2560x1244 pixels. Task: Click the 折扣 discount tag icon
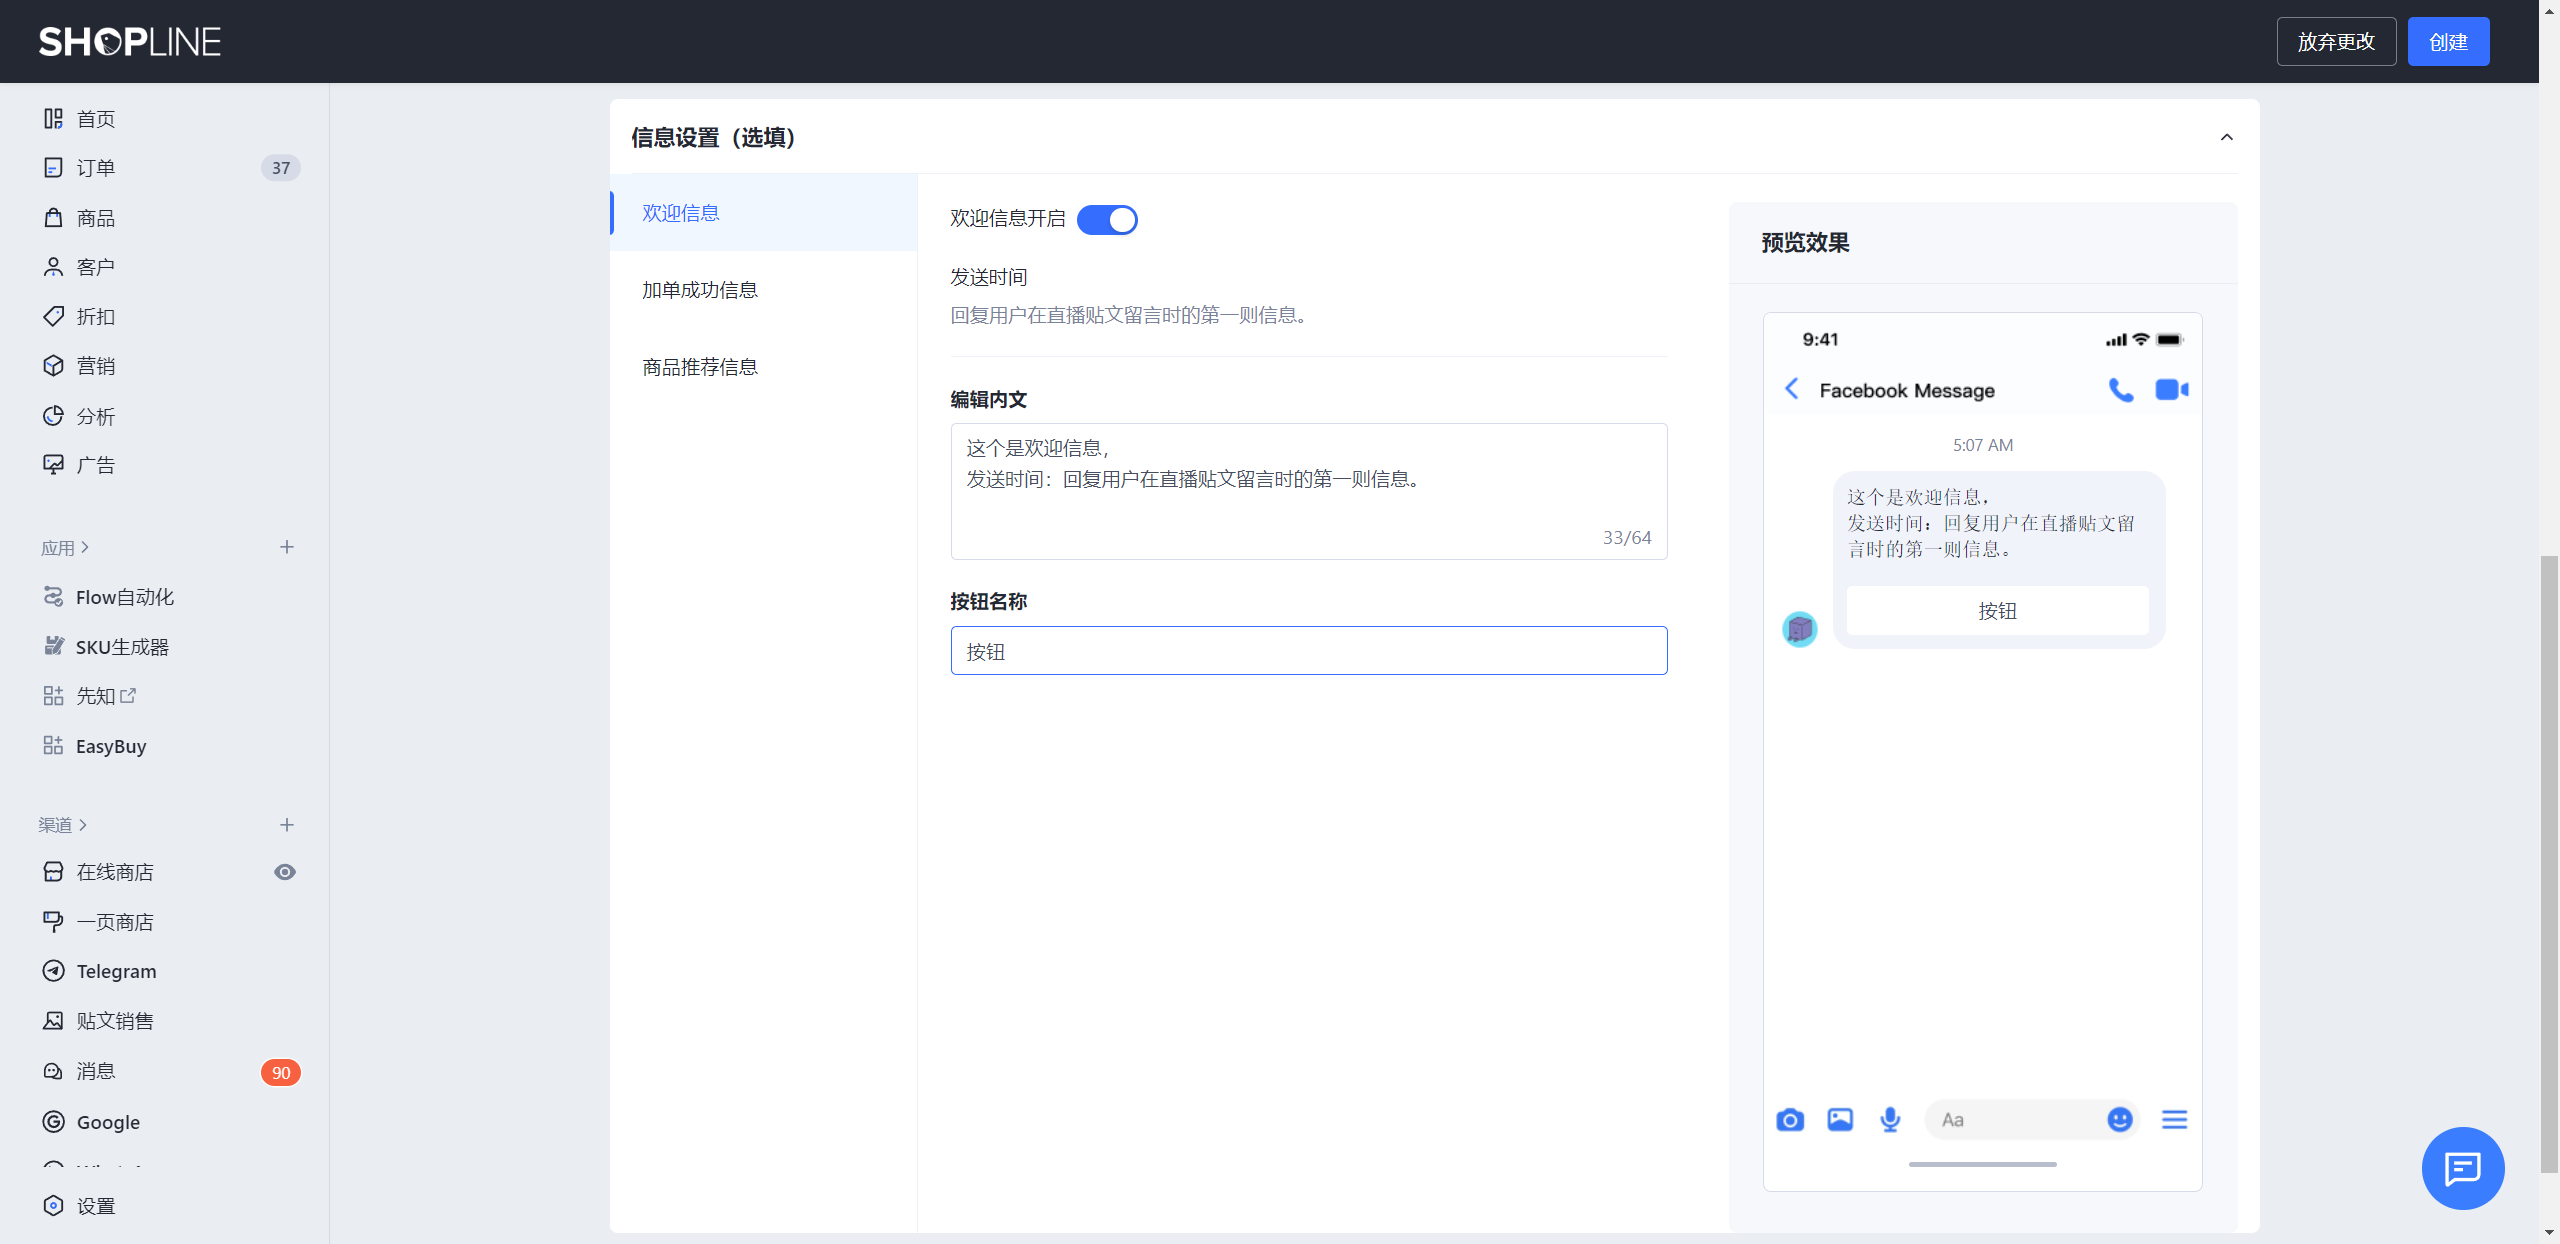point(53,317)
